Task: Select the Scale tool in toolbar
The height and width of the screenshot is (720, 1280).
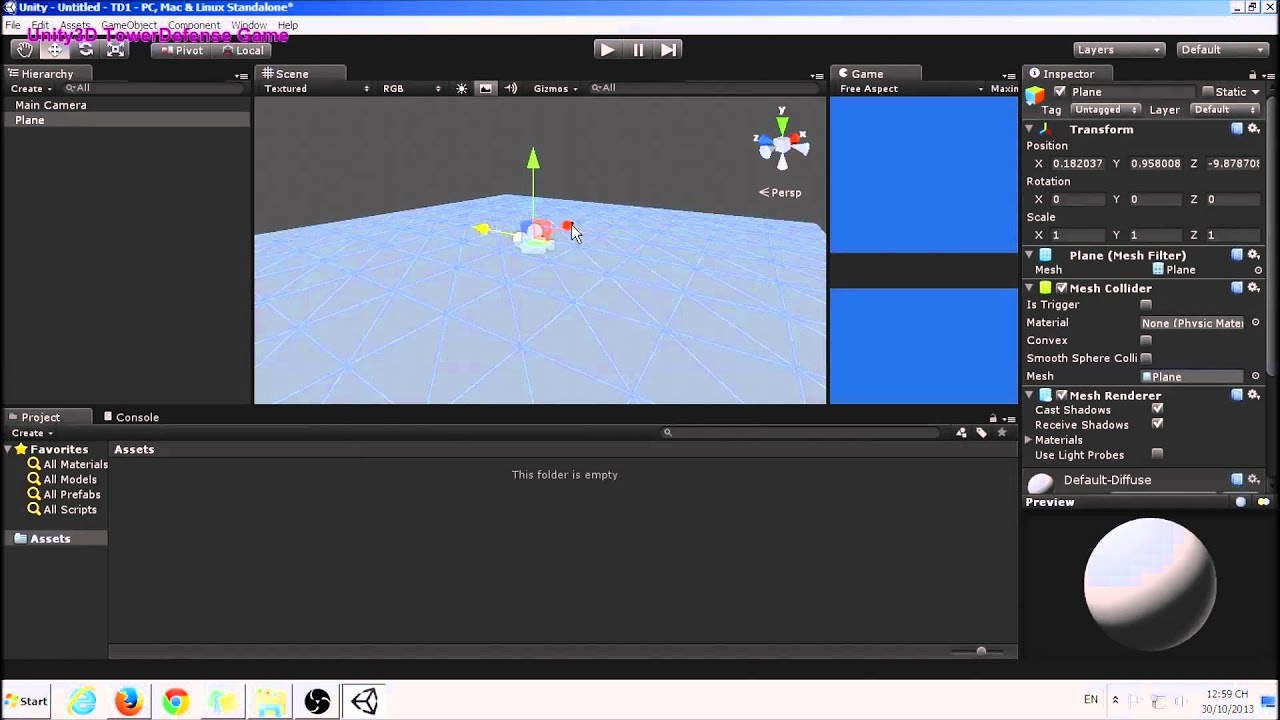Action: [x=115, y=49]
